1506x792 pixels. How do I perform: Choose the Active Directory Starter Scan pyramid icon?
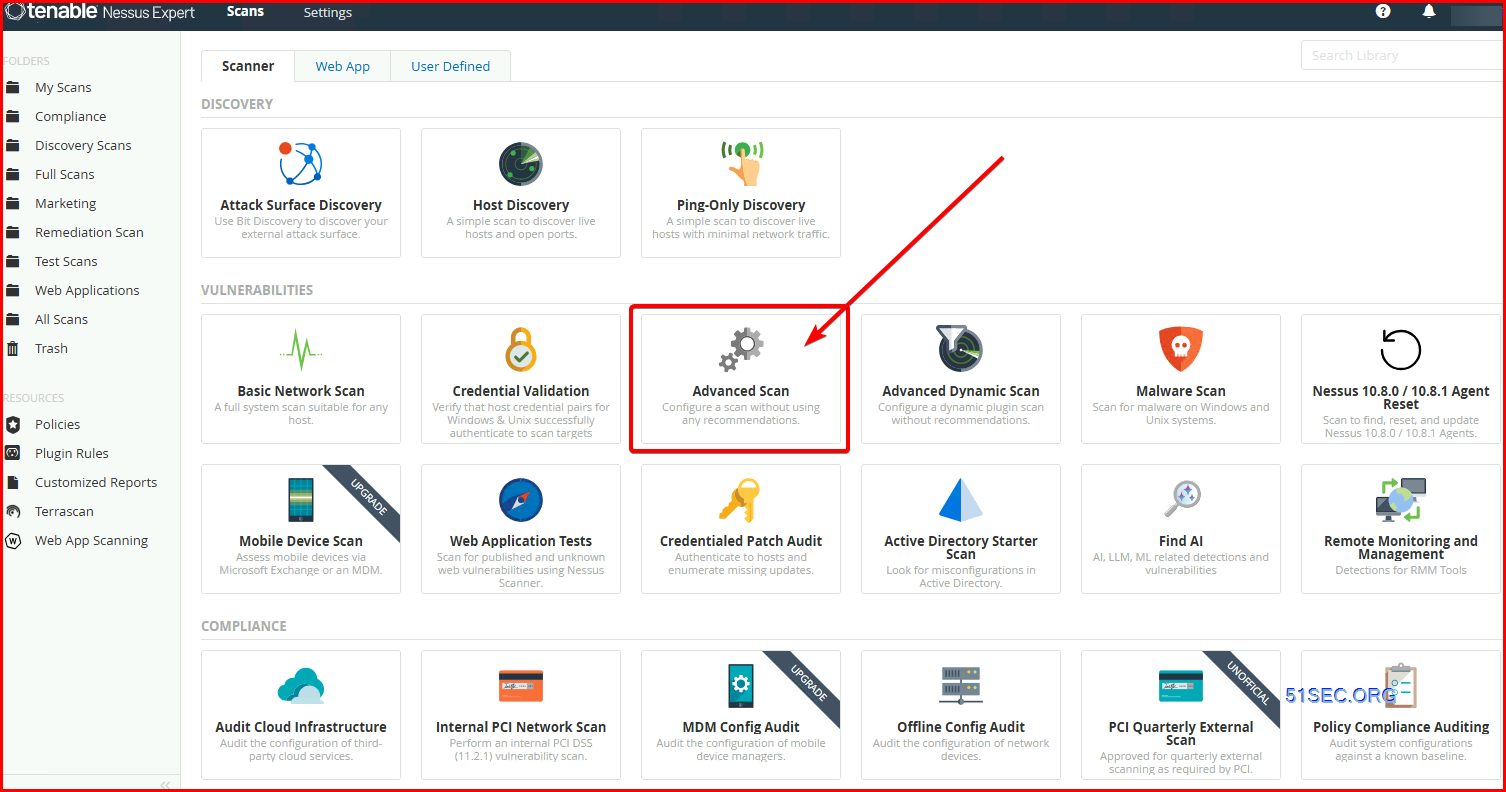pyautogui.click(x=961, y=500)
